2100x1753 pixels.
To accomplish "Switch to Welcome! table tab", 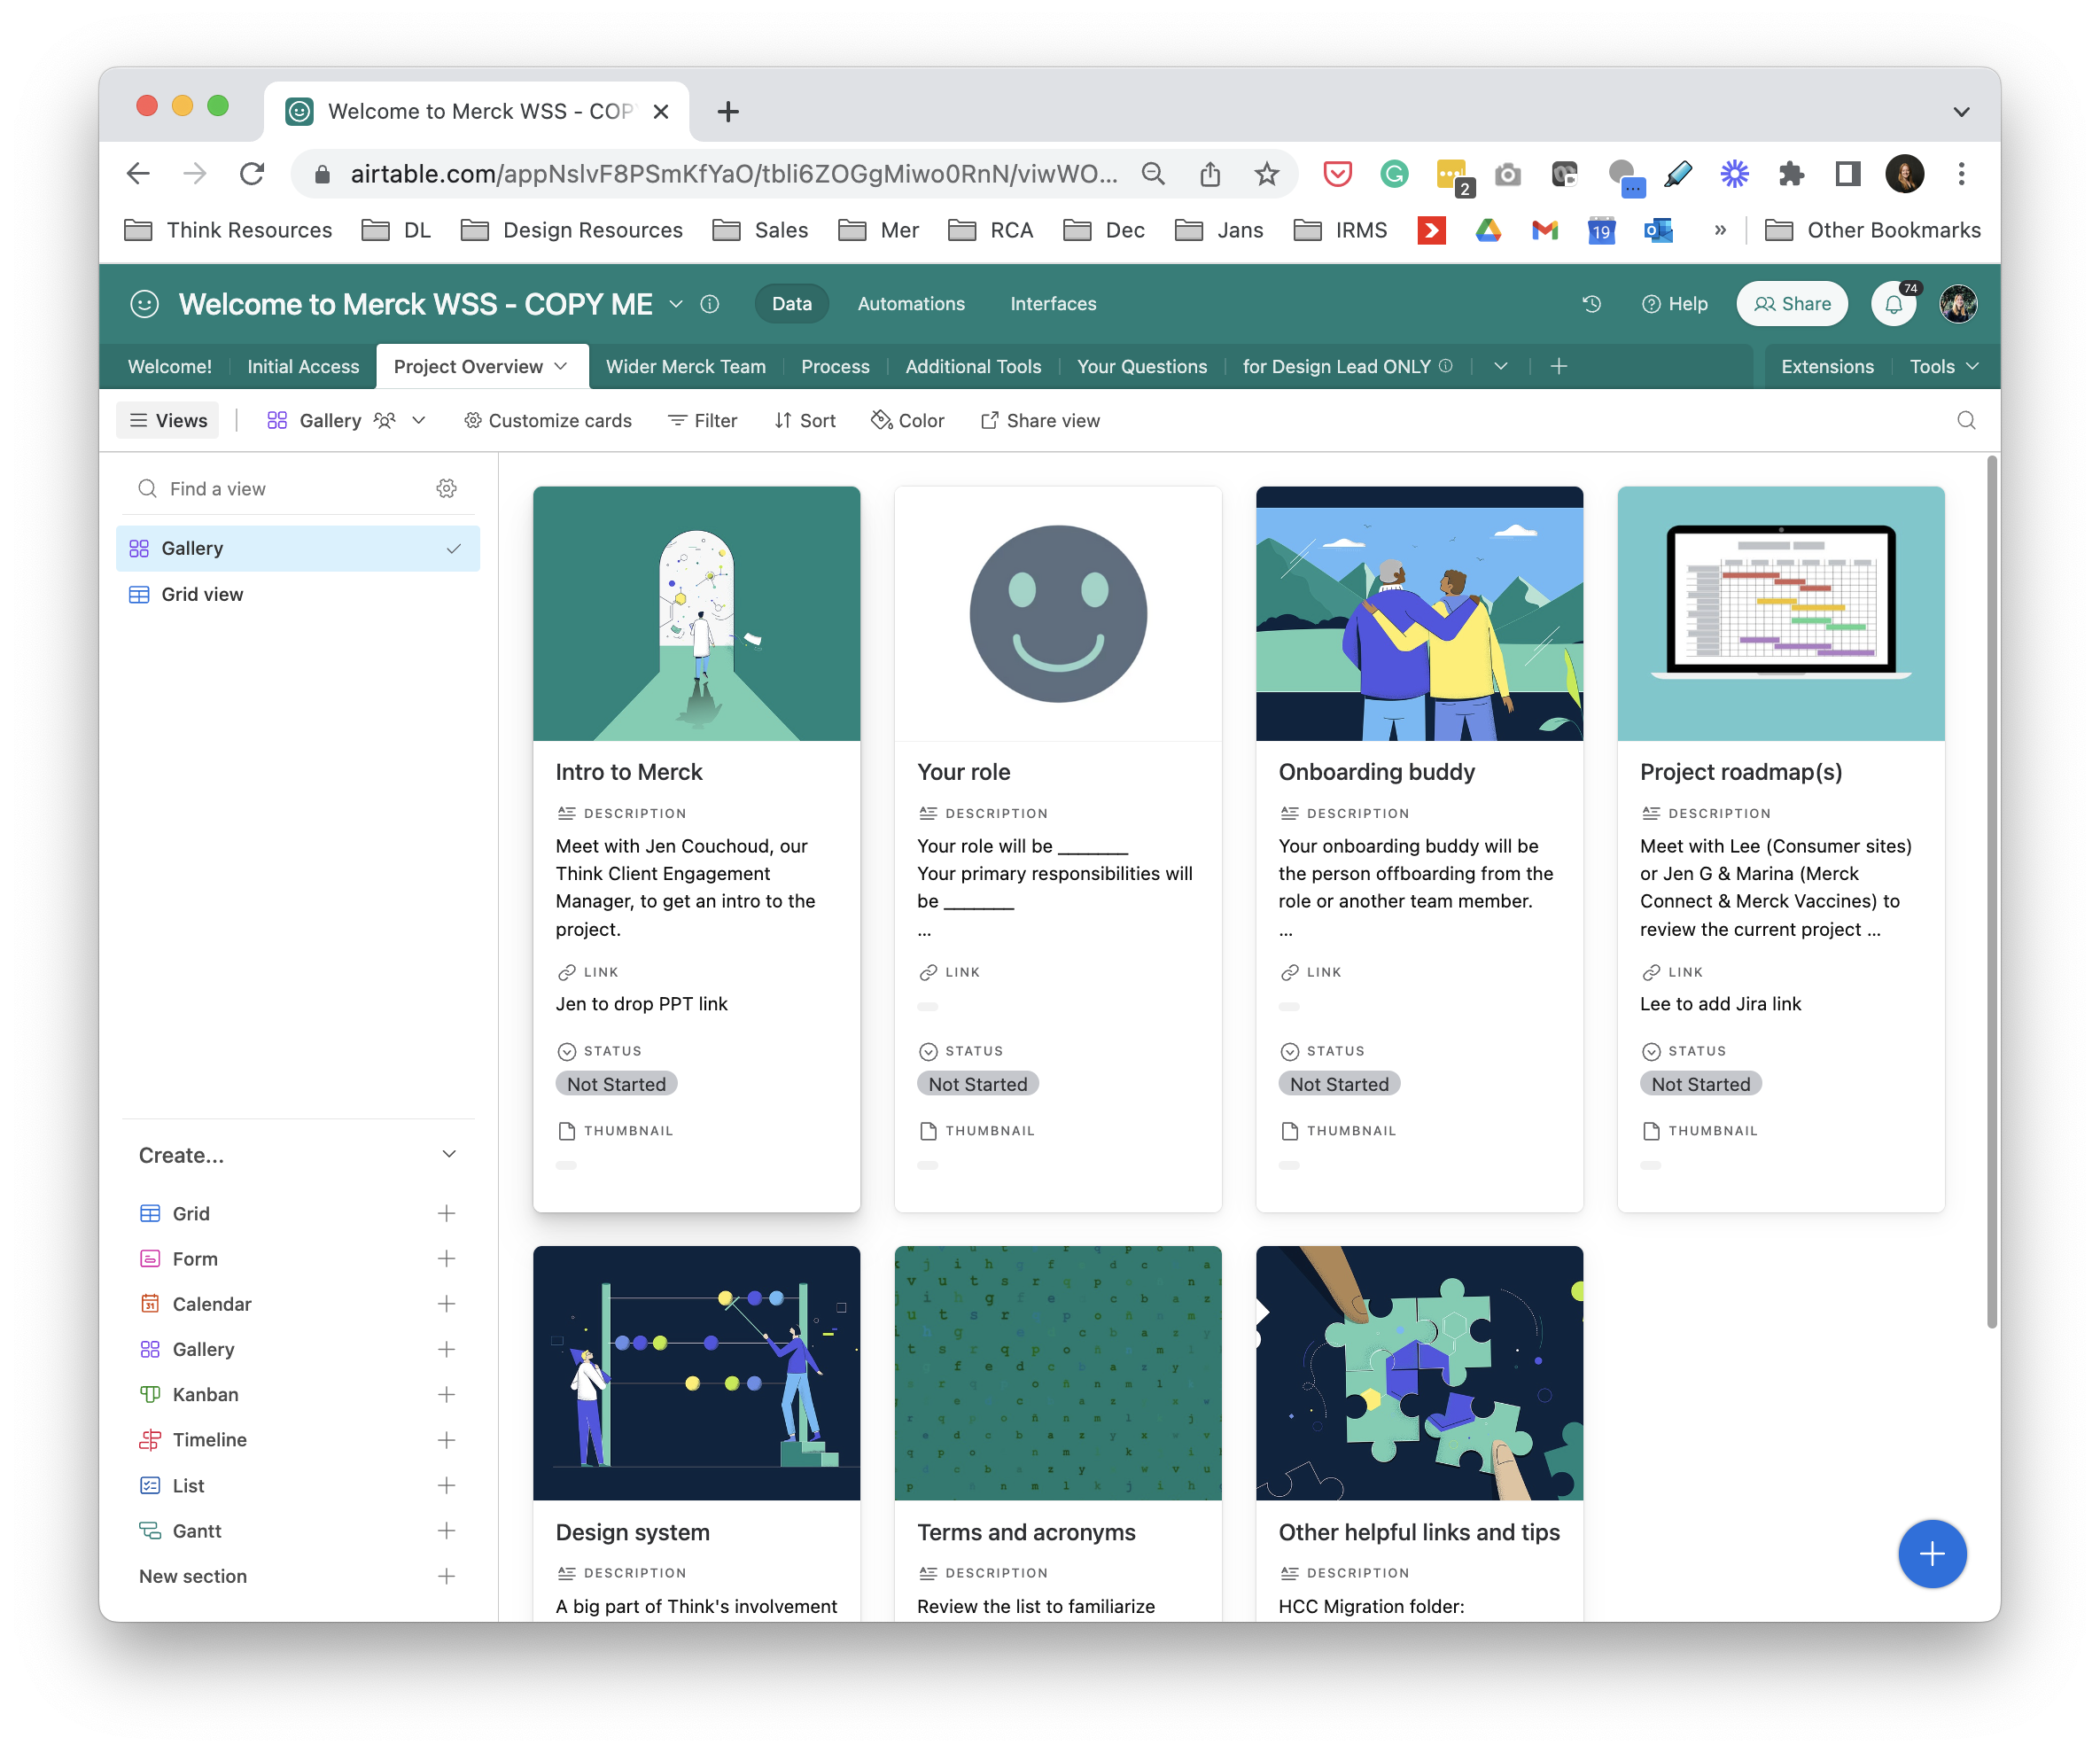I will (170, 367).
